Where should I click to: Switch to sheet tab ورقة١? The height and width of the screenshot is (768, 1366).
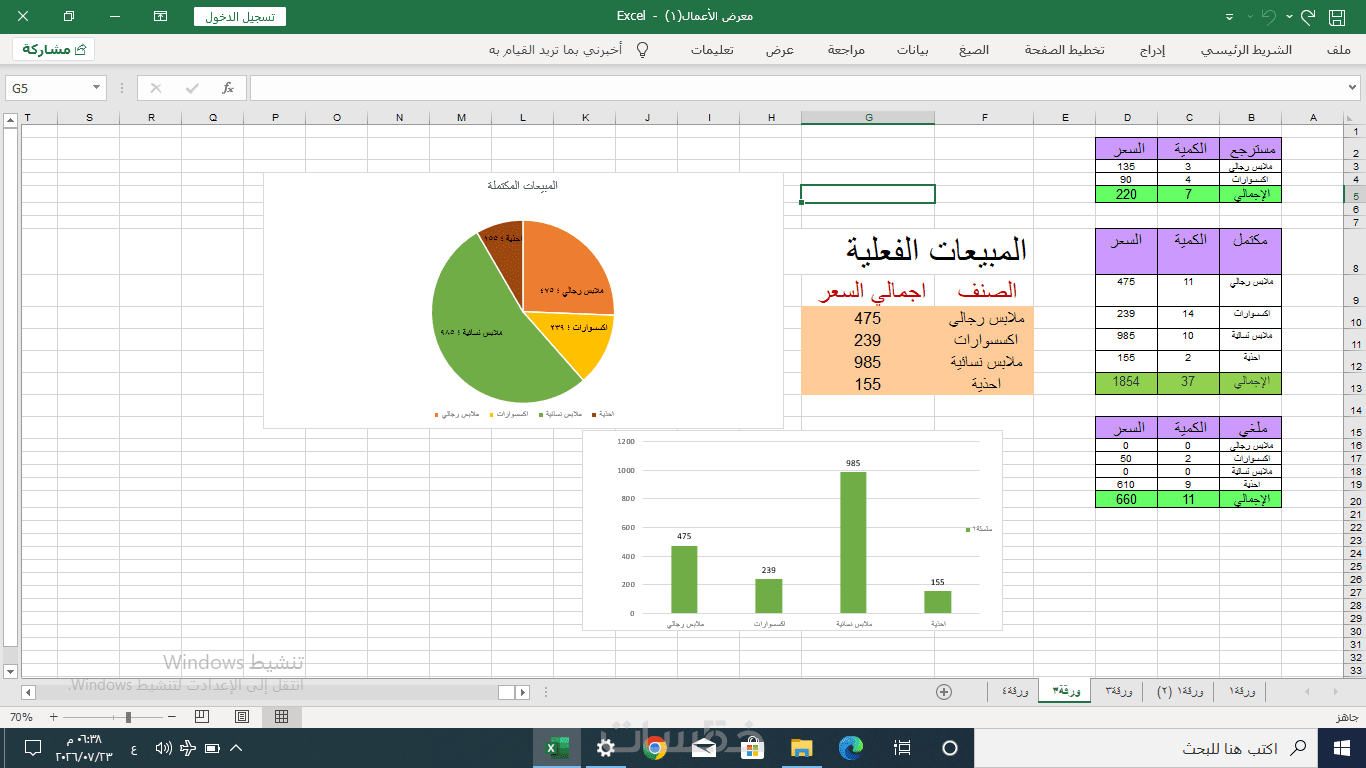pos(1241,691)
